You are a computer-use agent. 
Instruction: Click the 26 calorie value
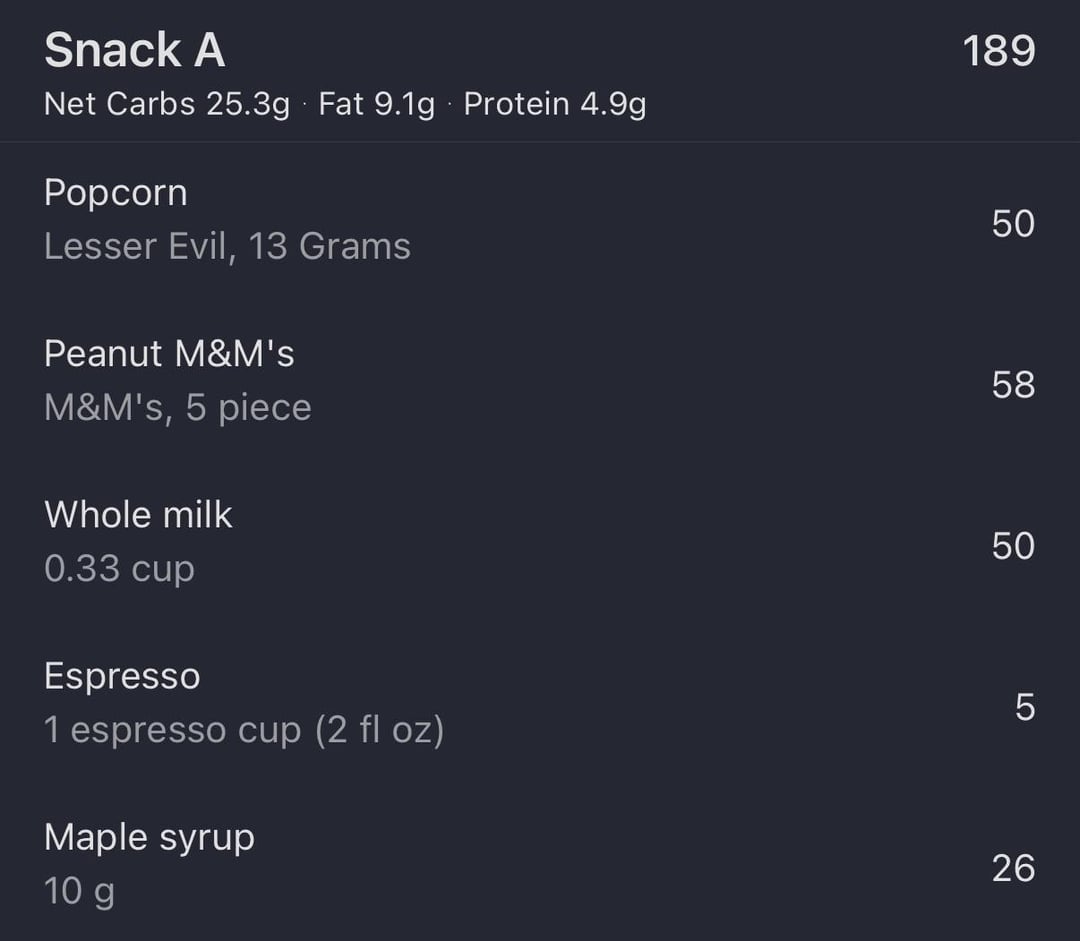point(1012,868)
